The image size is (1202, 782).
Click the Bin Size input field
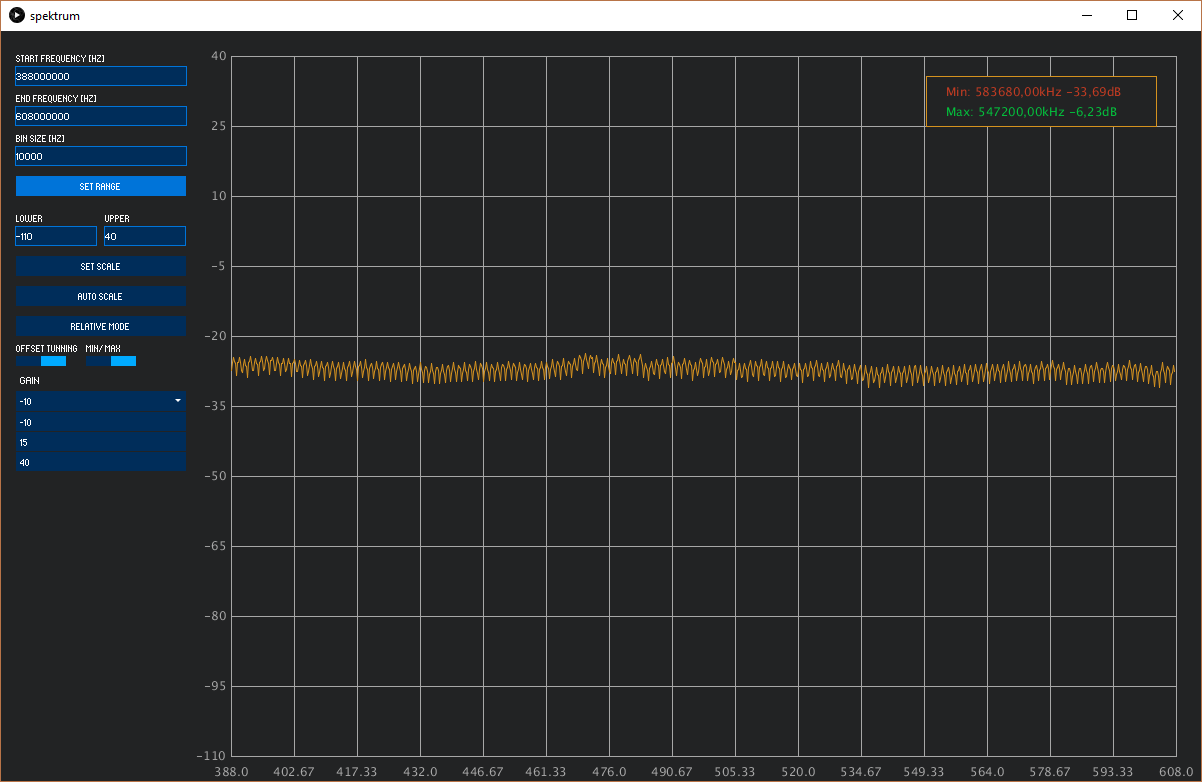tap(101, 156)
